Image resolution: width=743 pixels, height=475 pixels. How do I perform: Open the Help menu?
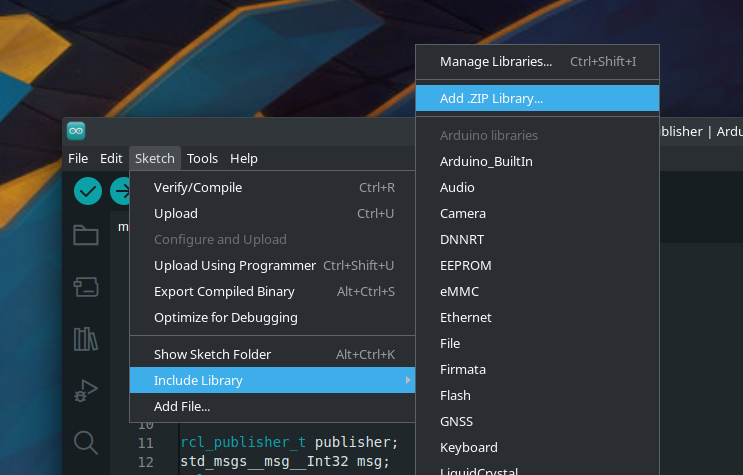coord(244,158)
